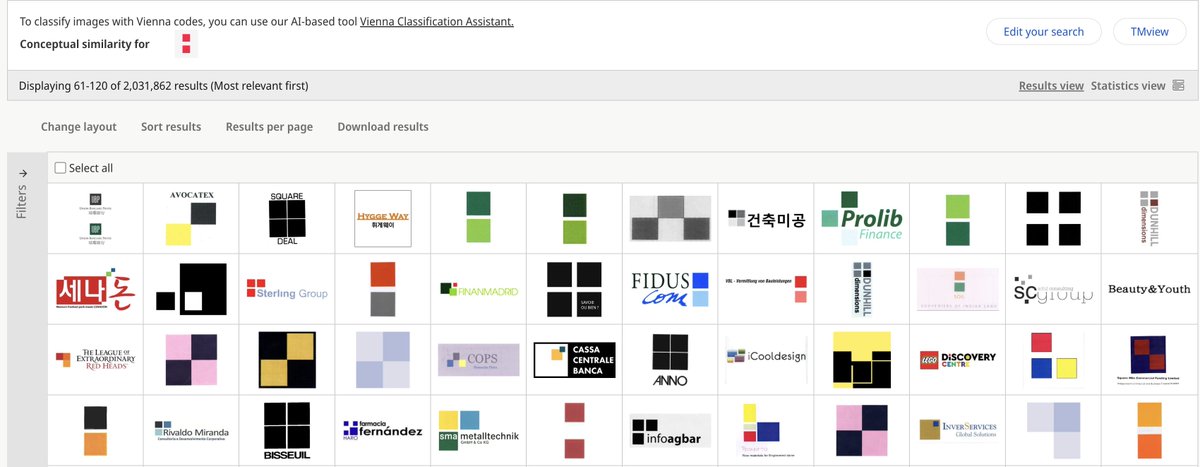Open the Prolib Finance trademark result
This screenshot has width=1200, height=467.
pyautogui.click(x=862, y=218)
